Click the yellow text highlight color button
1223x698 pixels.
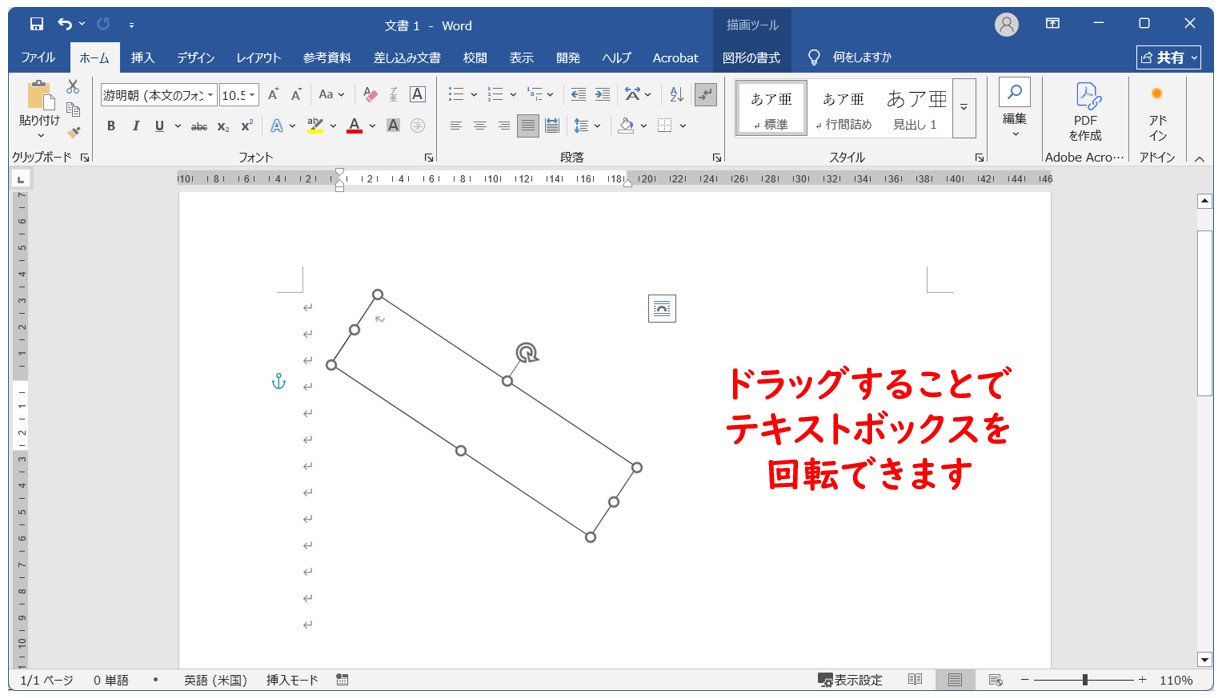315,126
